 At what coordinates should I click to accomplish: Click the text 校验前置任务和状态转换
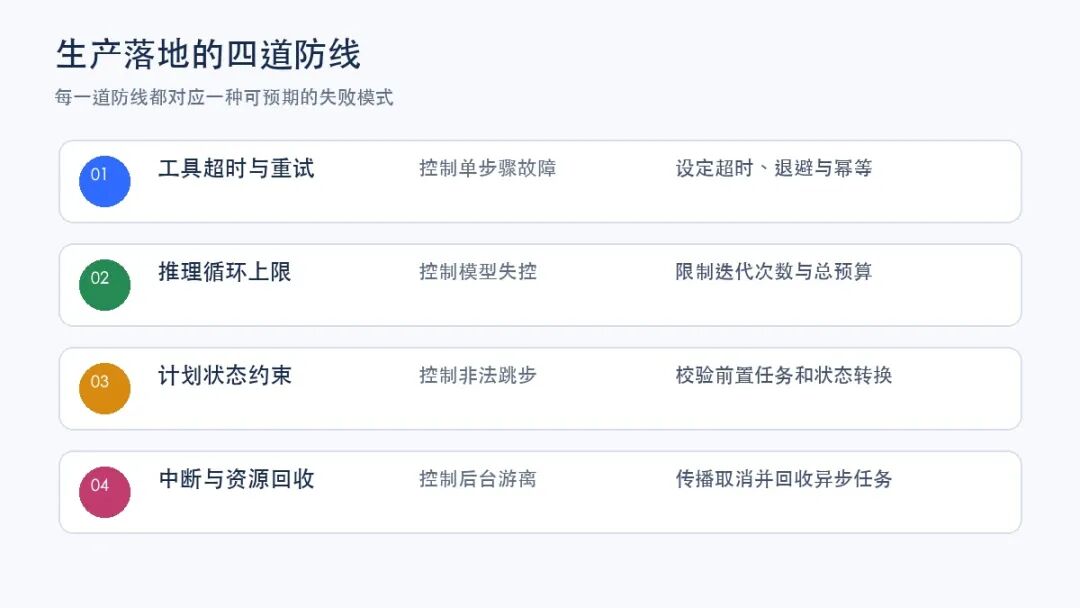pyautogui.click(x=784, y=375)
